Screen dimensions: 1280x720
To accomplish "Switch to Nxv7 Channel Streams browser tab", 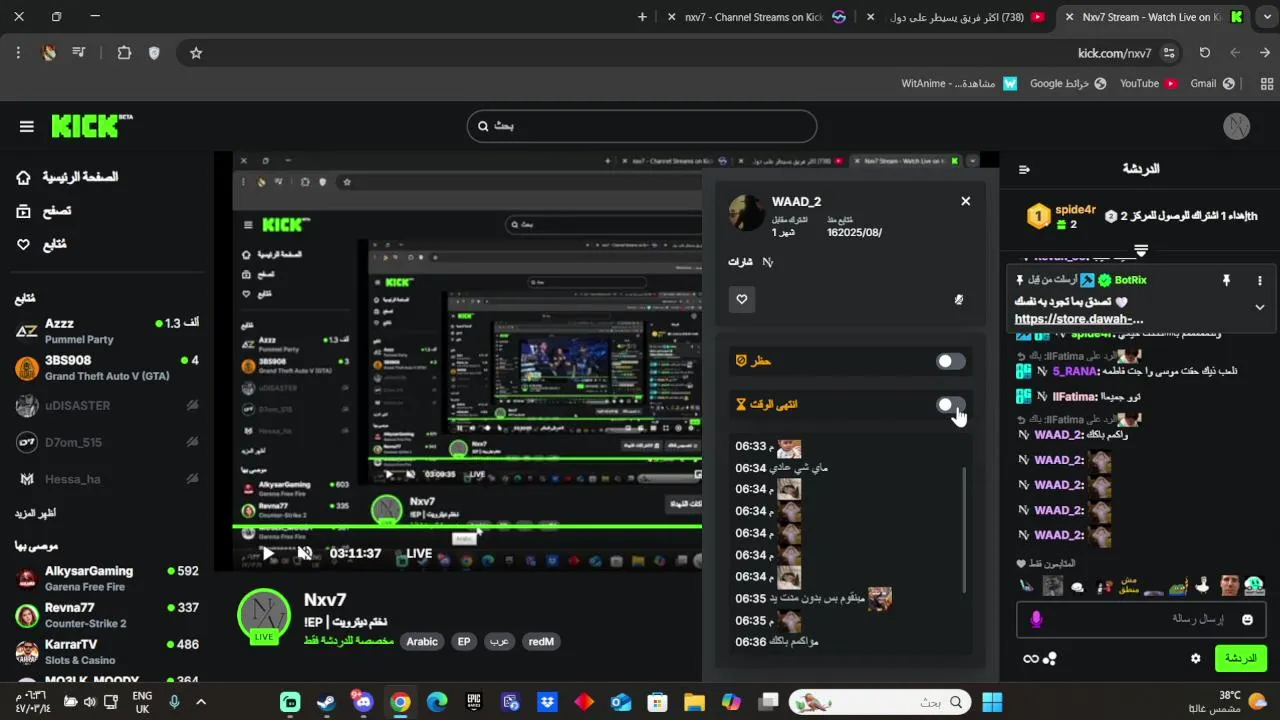I will tap(755, 17).
